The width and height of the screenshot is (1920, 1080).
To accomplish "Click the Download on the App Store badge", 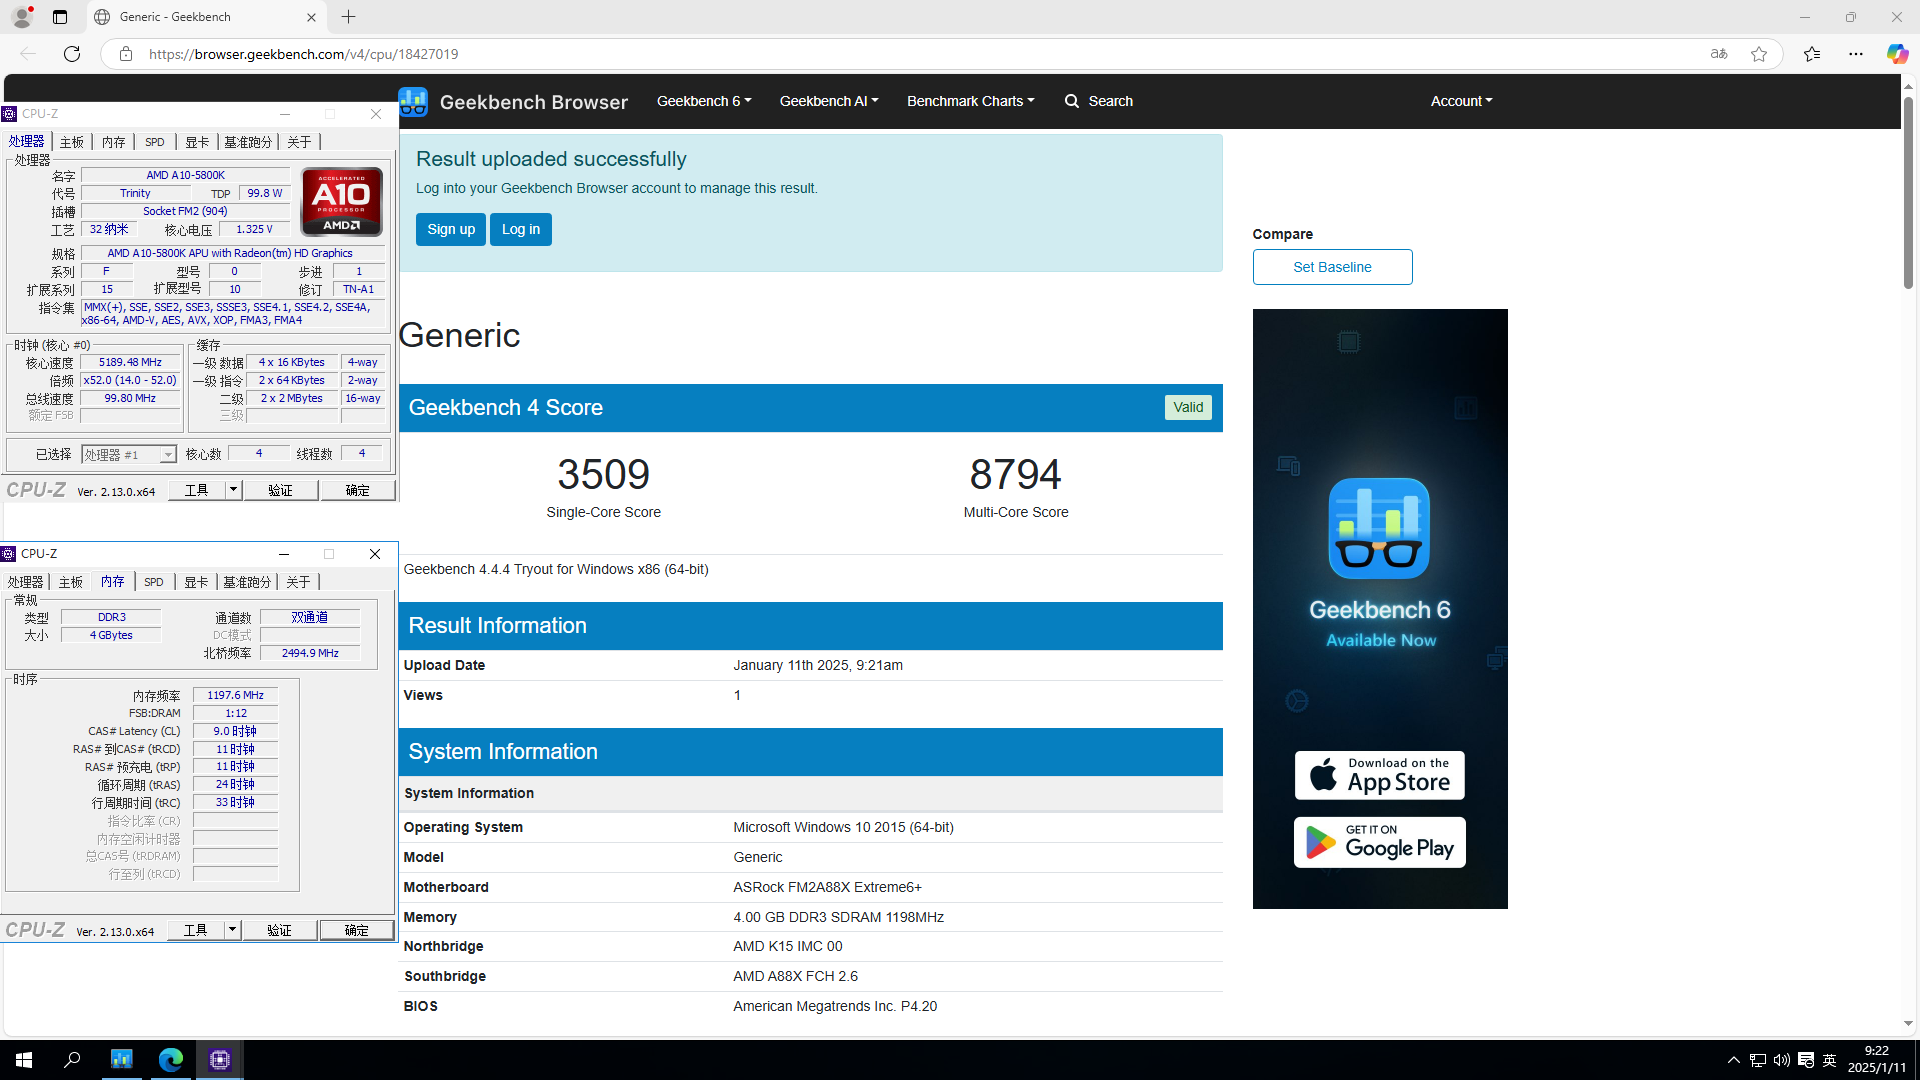I will 1379,775.
